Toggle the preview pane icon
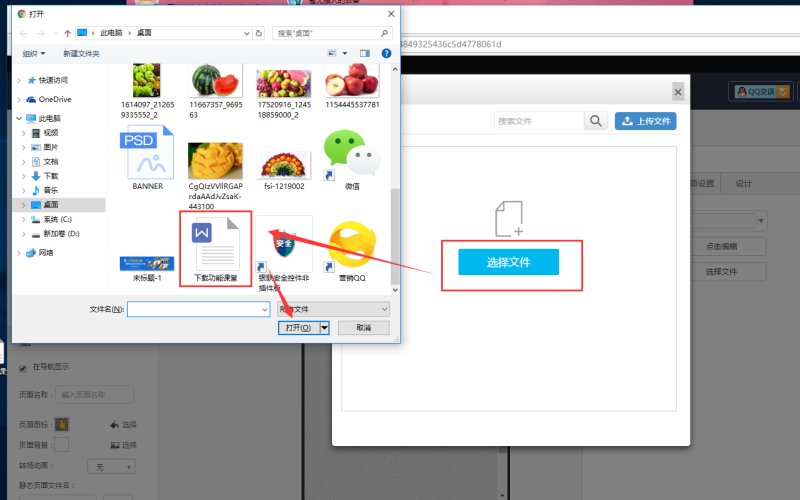Screen dimensions: 800x500 [365, 53]
